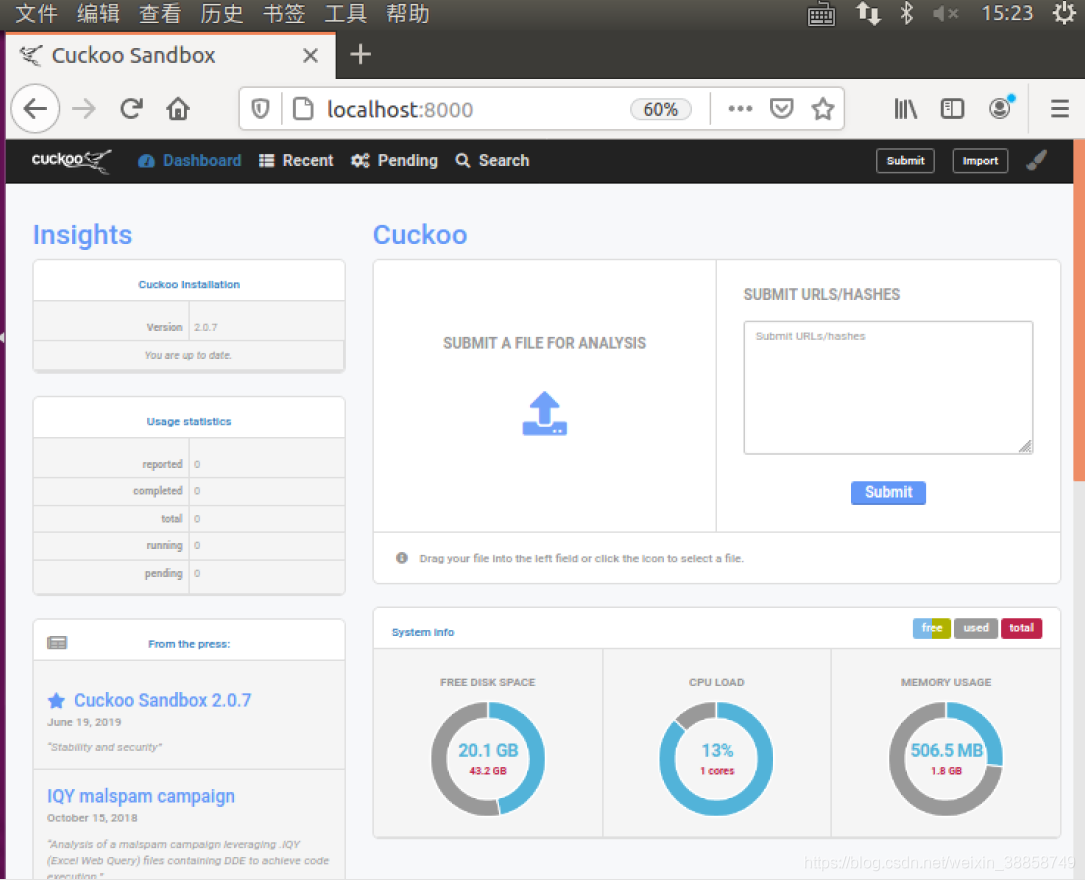
Task: Click the Firefox account avatar icon
Action: [1000, 109]
